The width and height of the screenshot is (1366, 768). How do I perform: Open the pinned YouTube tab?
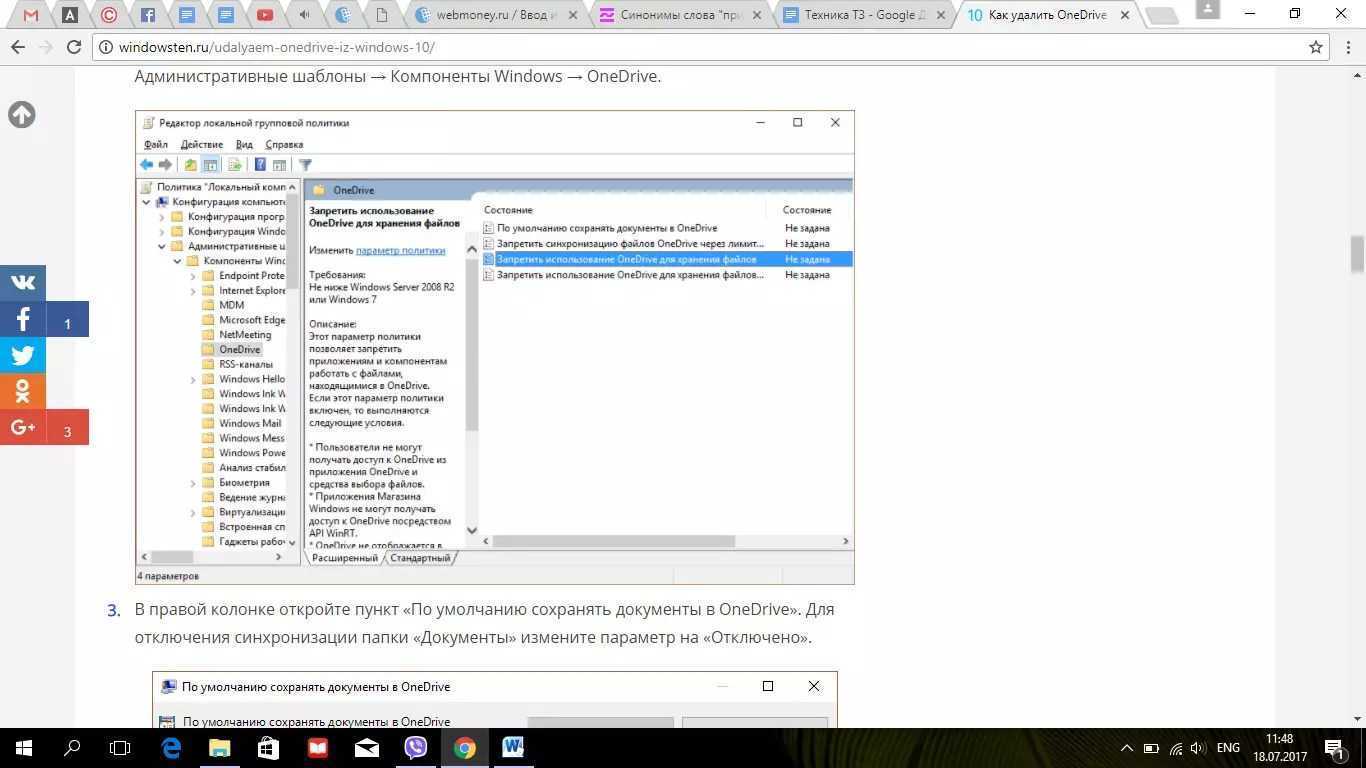(x=265, y=15)
